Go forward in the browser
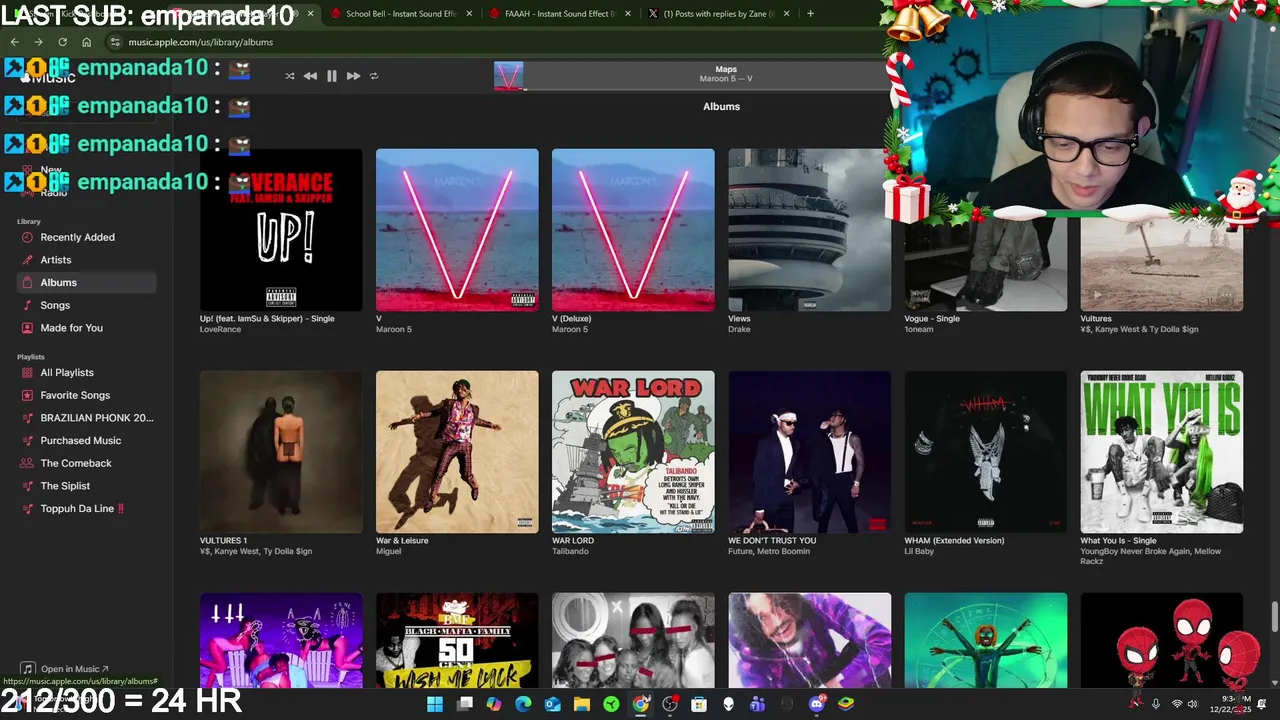 tap(38, 42)
